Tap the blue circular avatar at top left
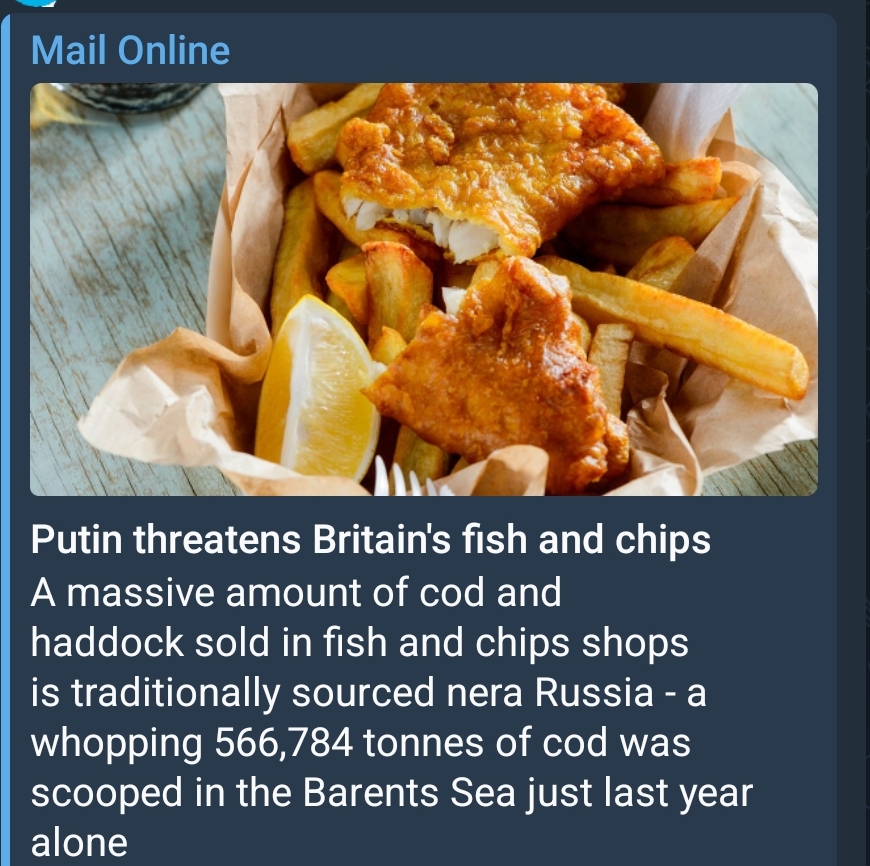The width and height of the screenshot is (870, 866). tap(34, 3)
